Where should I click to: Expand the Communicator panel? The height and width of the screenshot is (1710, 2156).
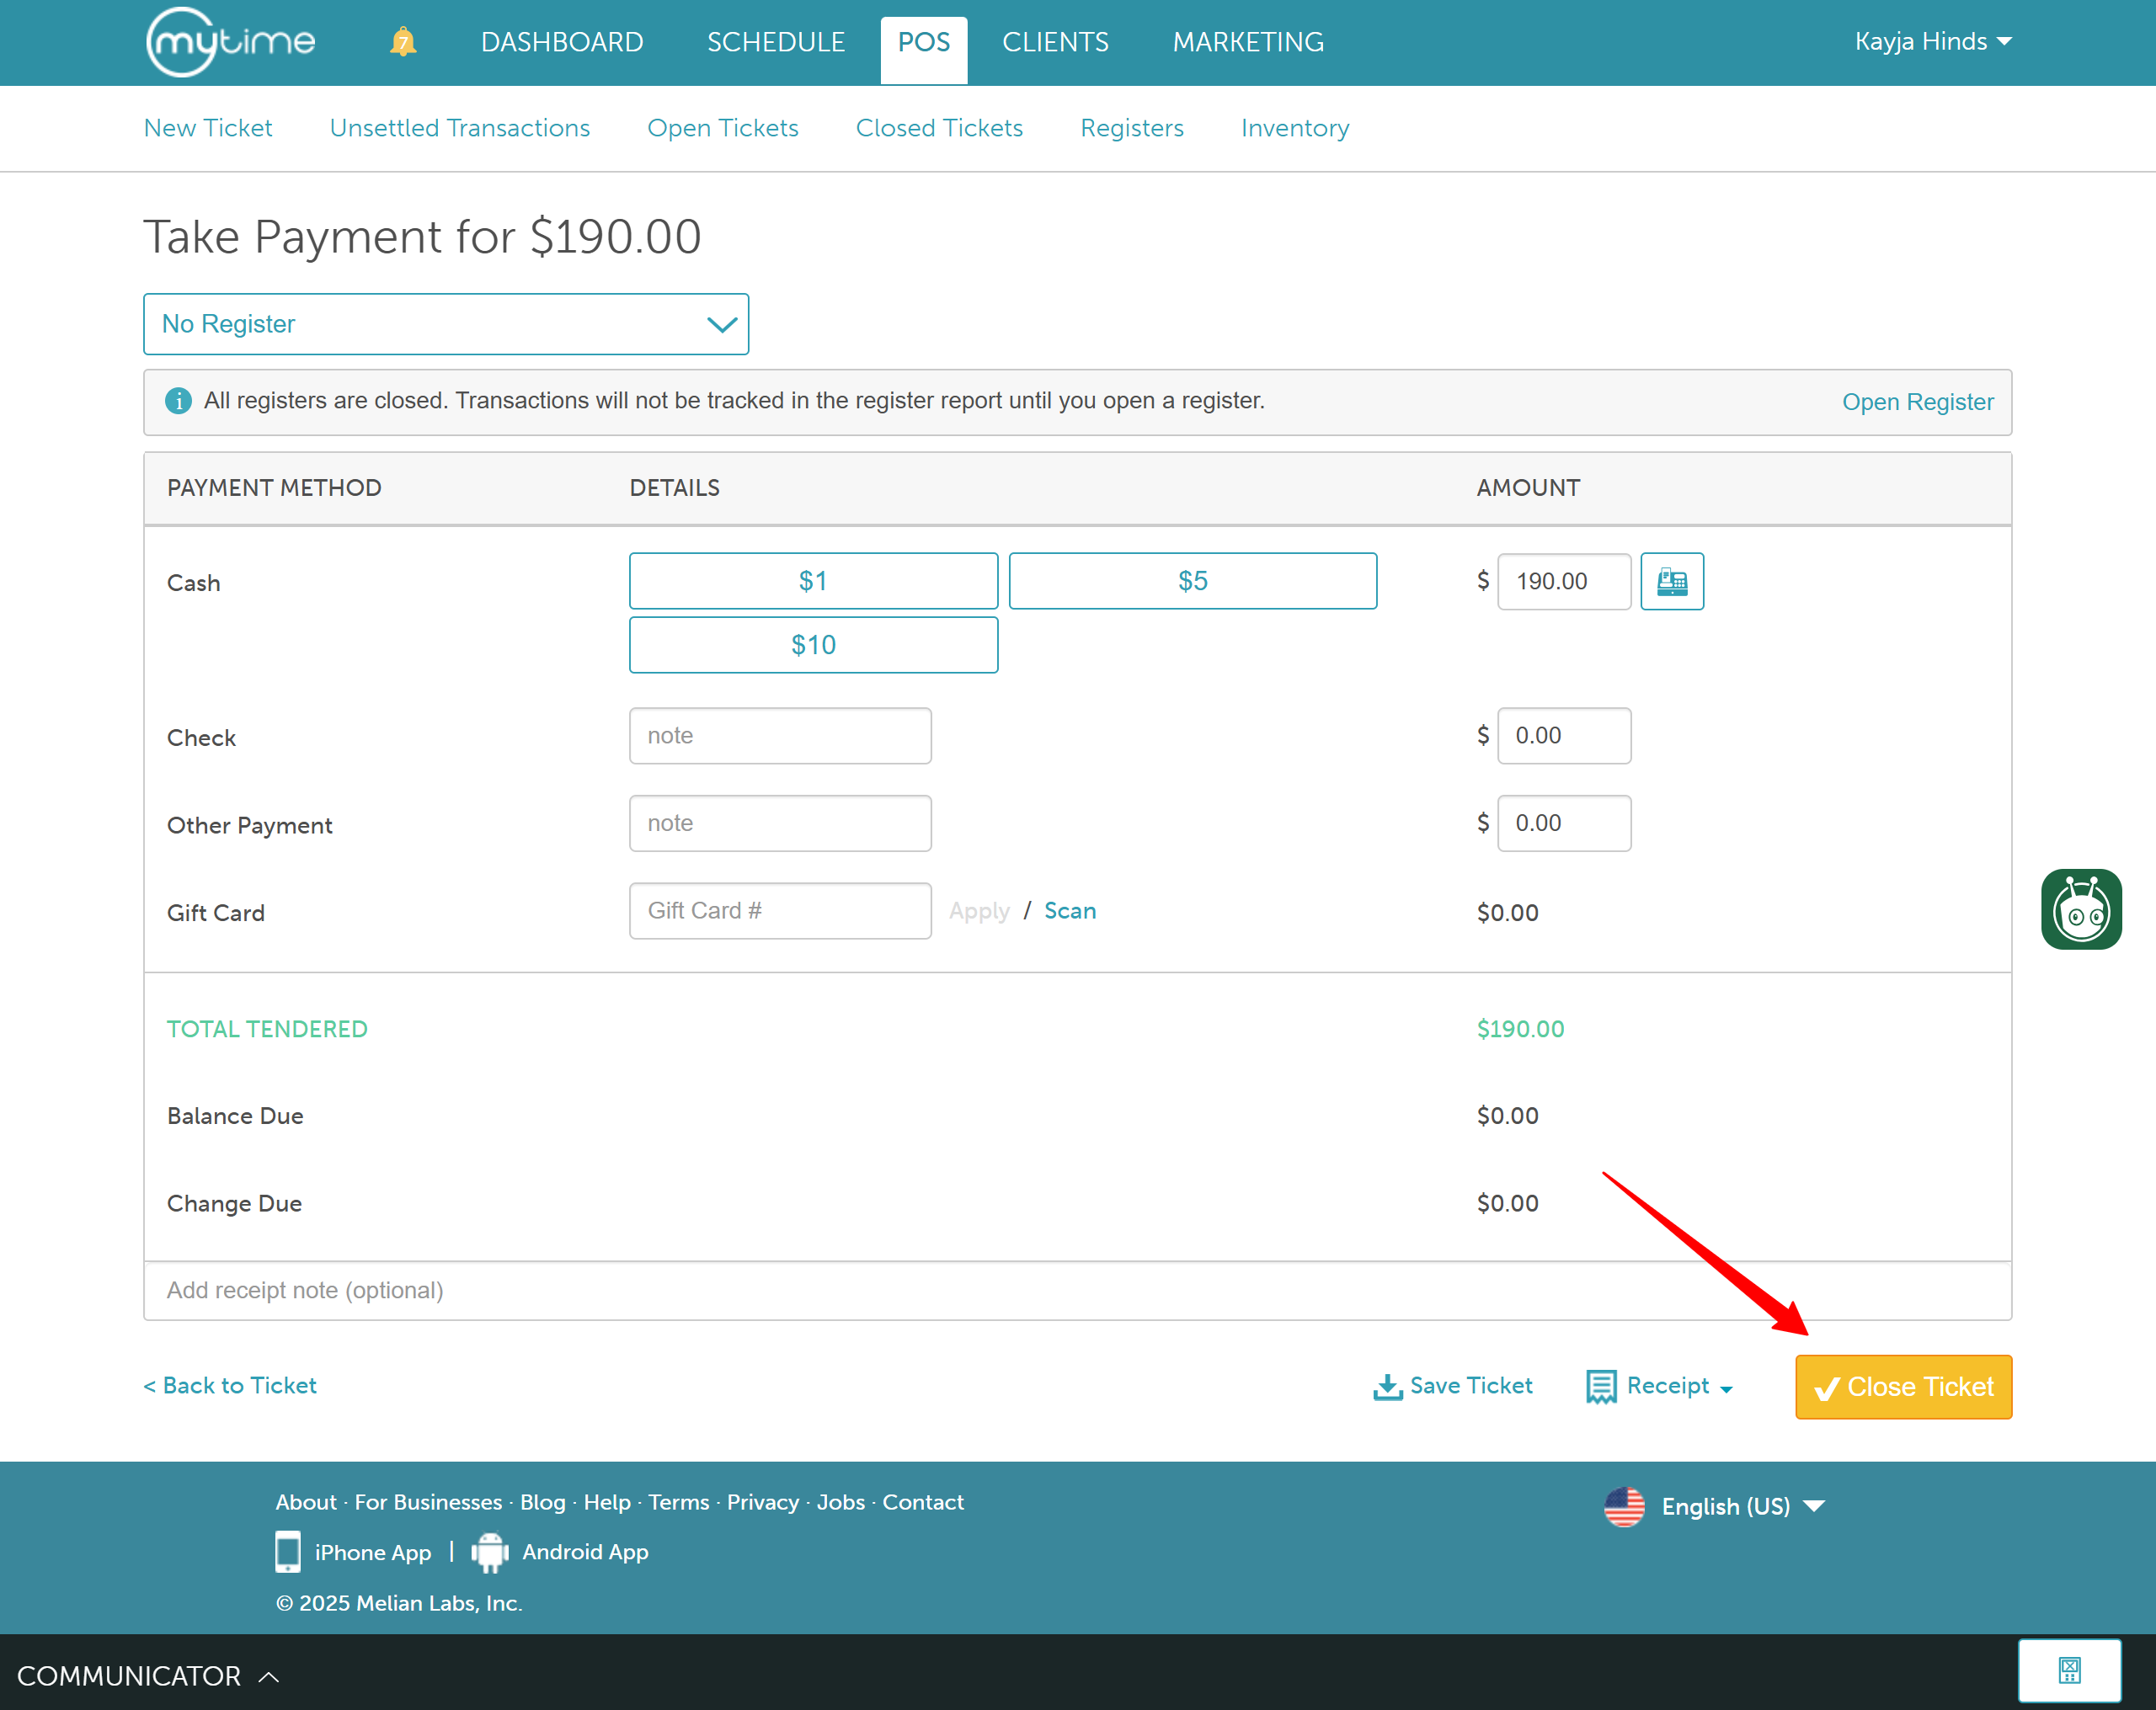147,1675
